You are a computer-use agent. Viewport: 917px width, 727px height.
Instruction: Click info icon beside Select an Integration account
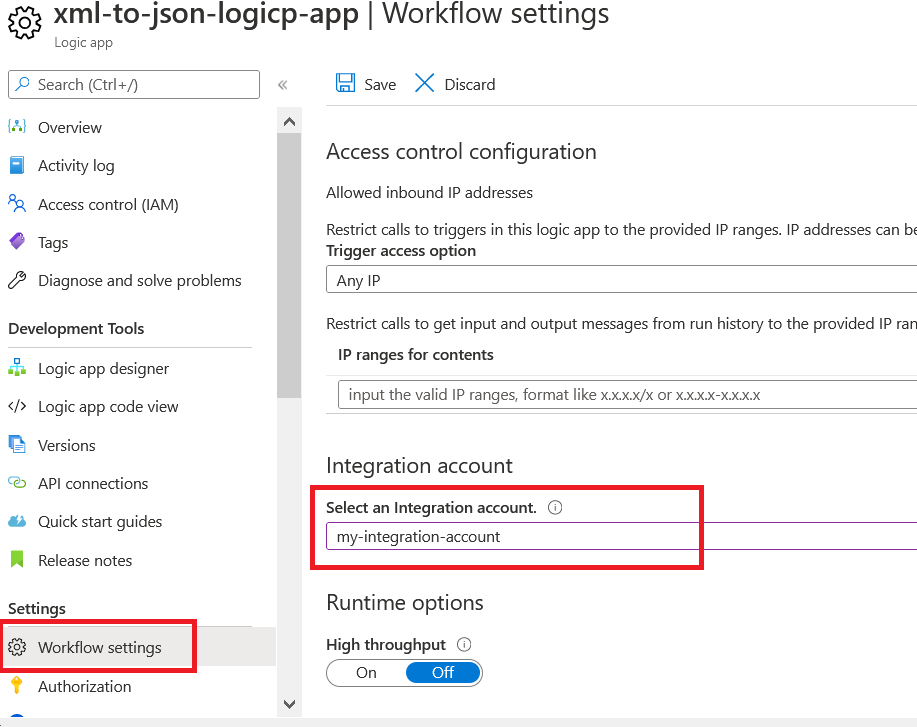click(555, 507)
